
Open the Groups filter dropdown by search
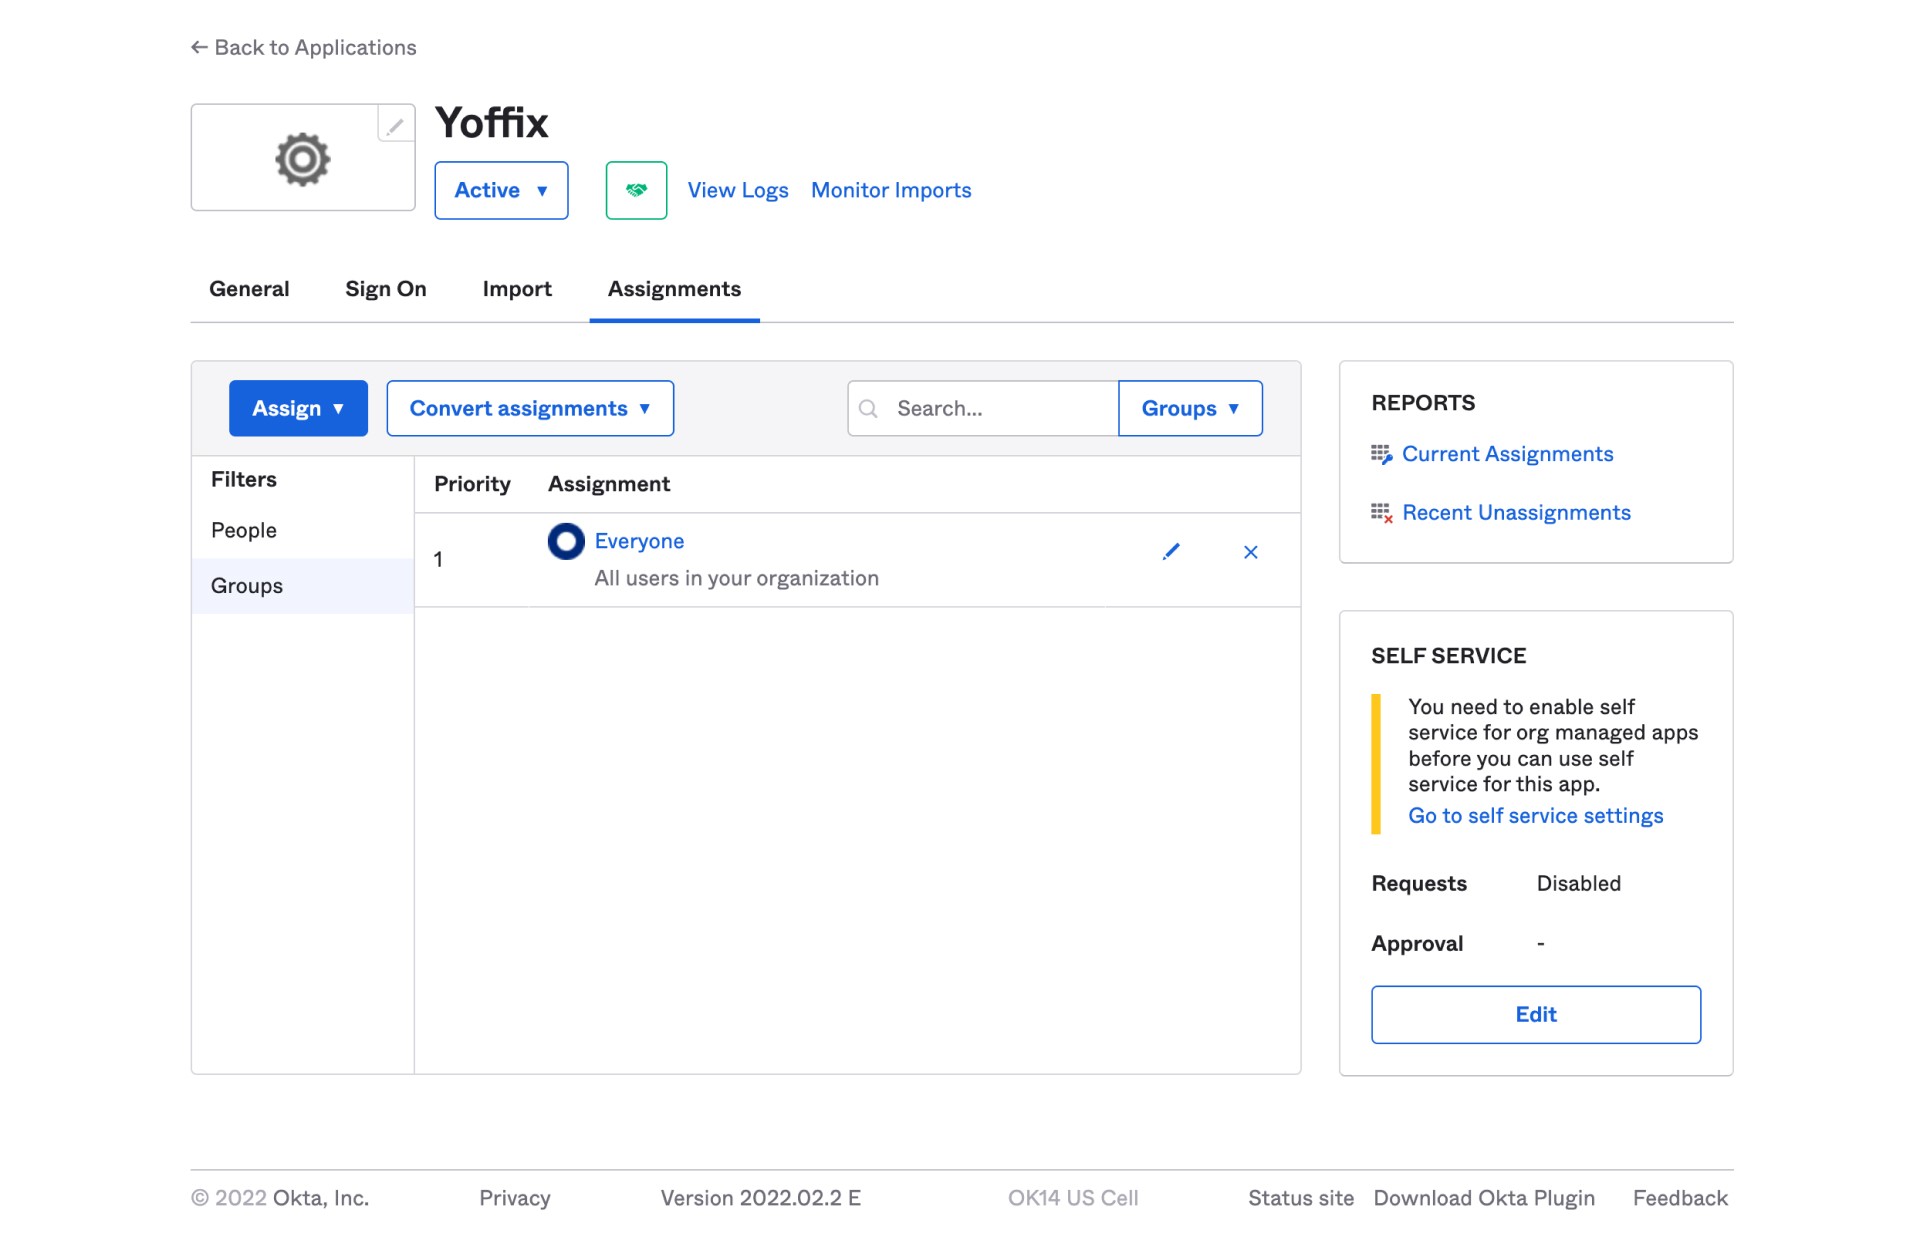point(1190,408)
